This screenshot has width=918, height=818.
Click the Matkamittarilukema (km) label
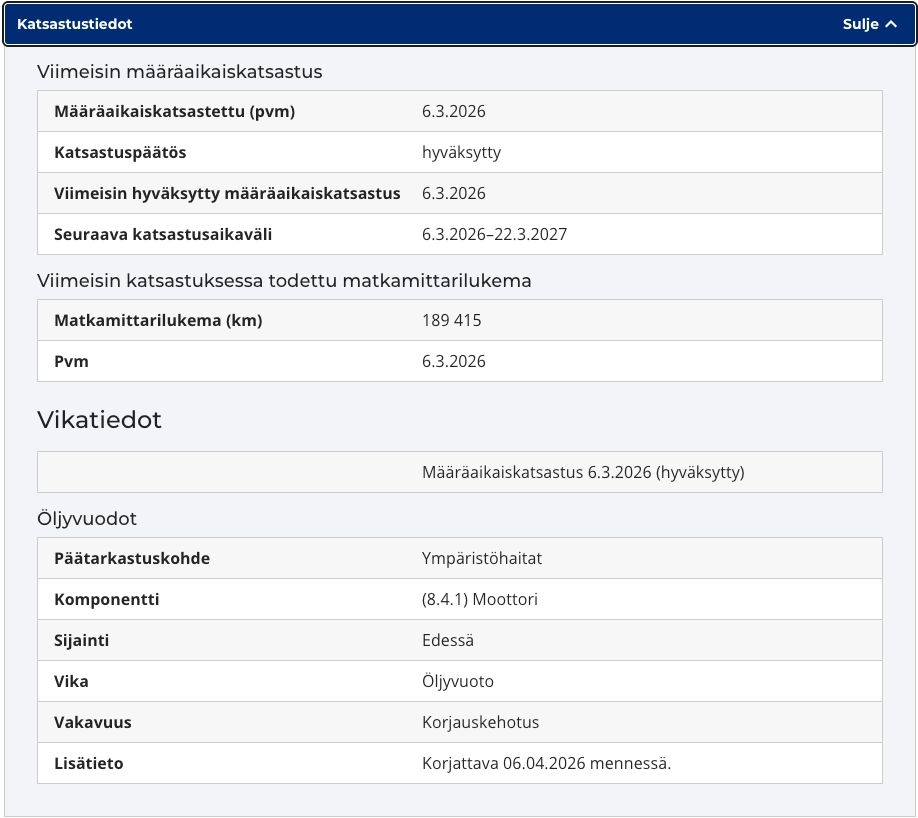pos(158,320)
